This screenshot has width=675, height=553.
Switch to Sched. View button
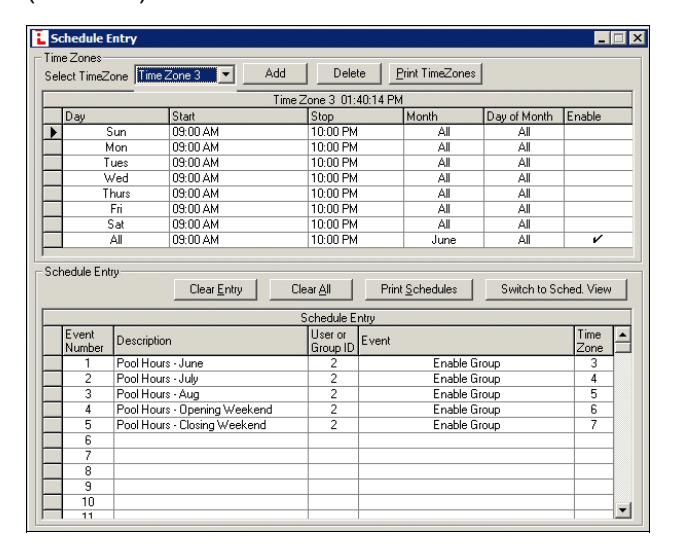[556, 290]
